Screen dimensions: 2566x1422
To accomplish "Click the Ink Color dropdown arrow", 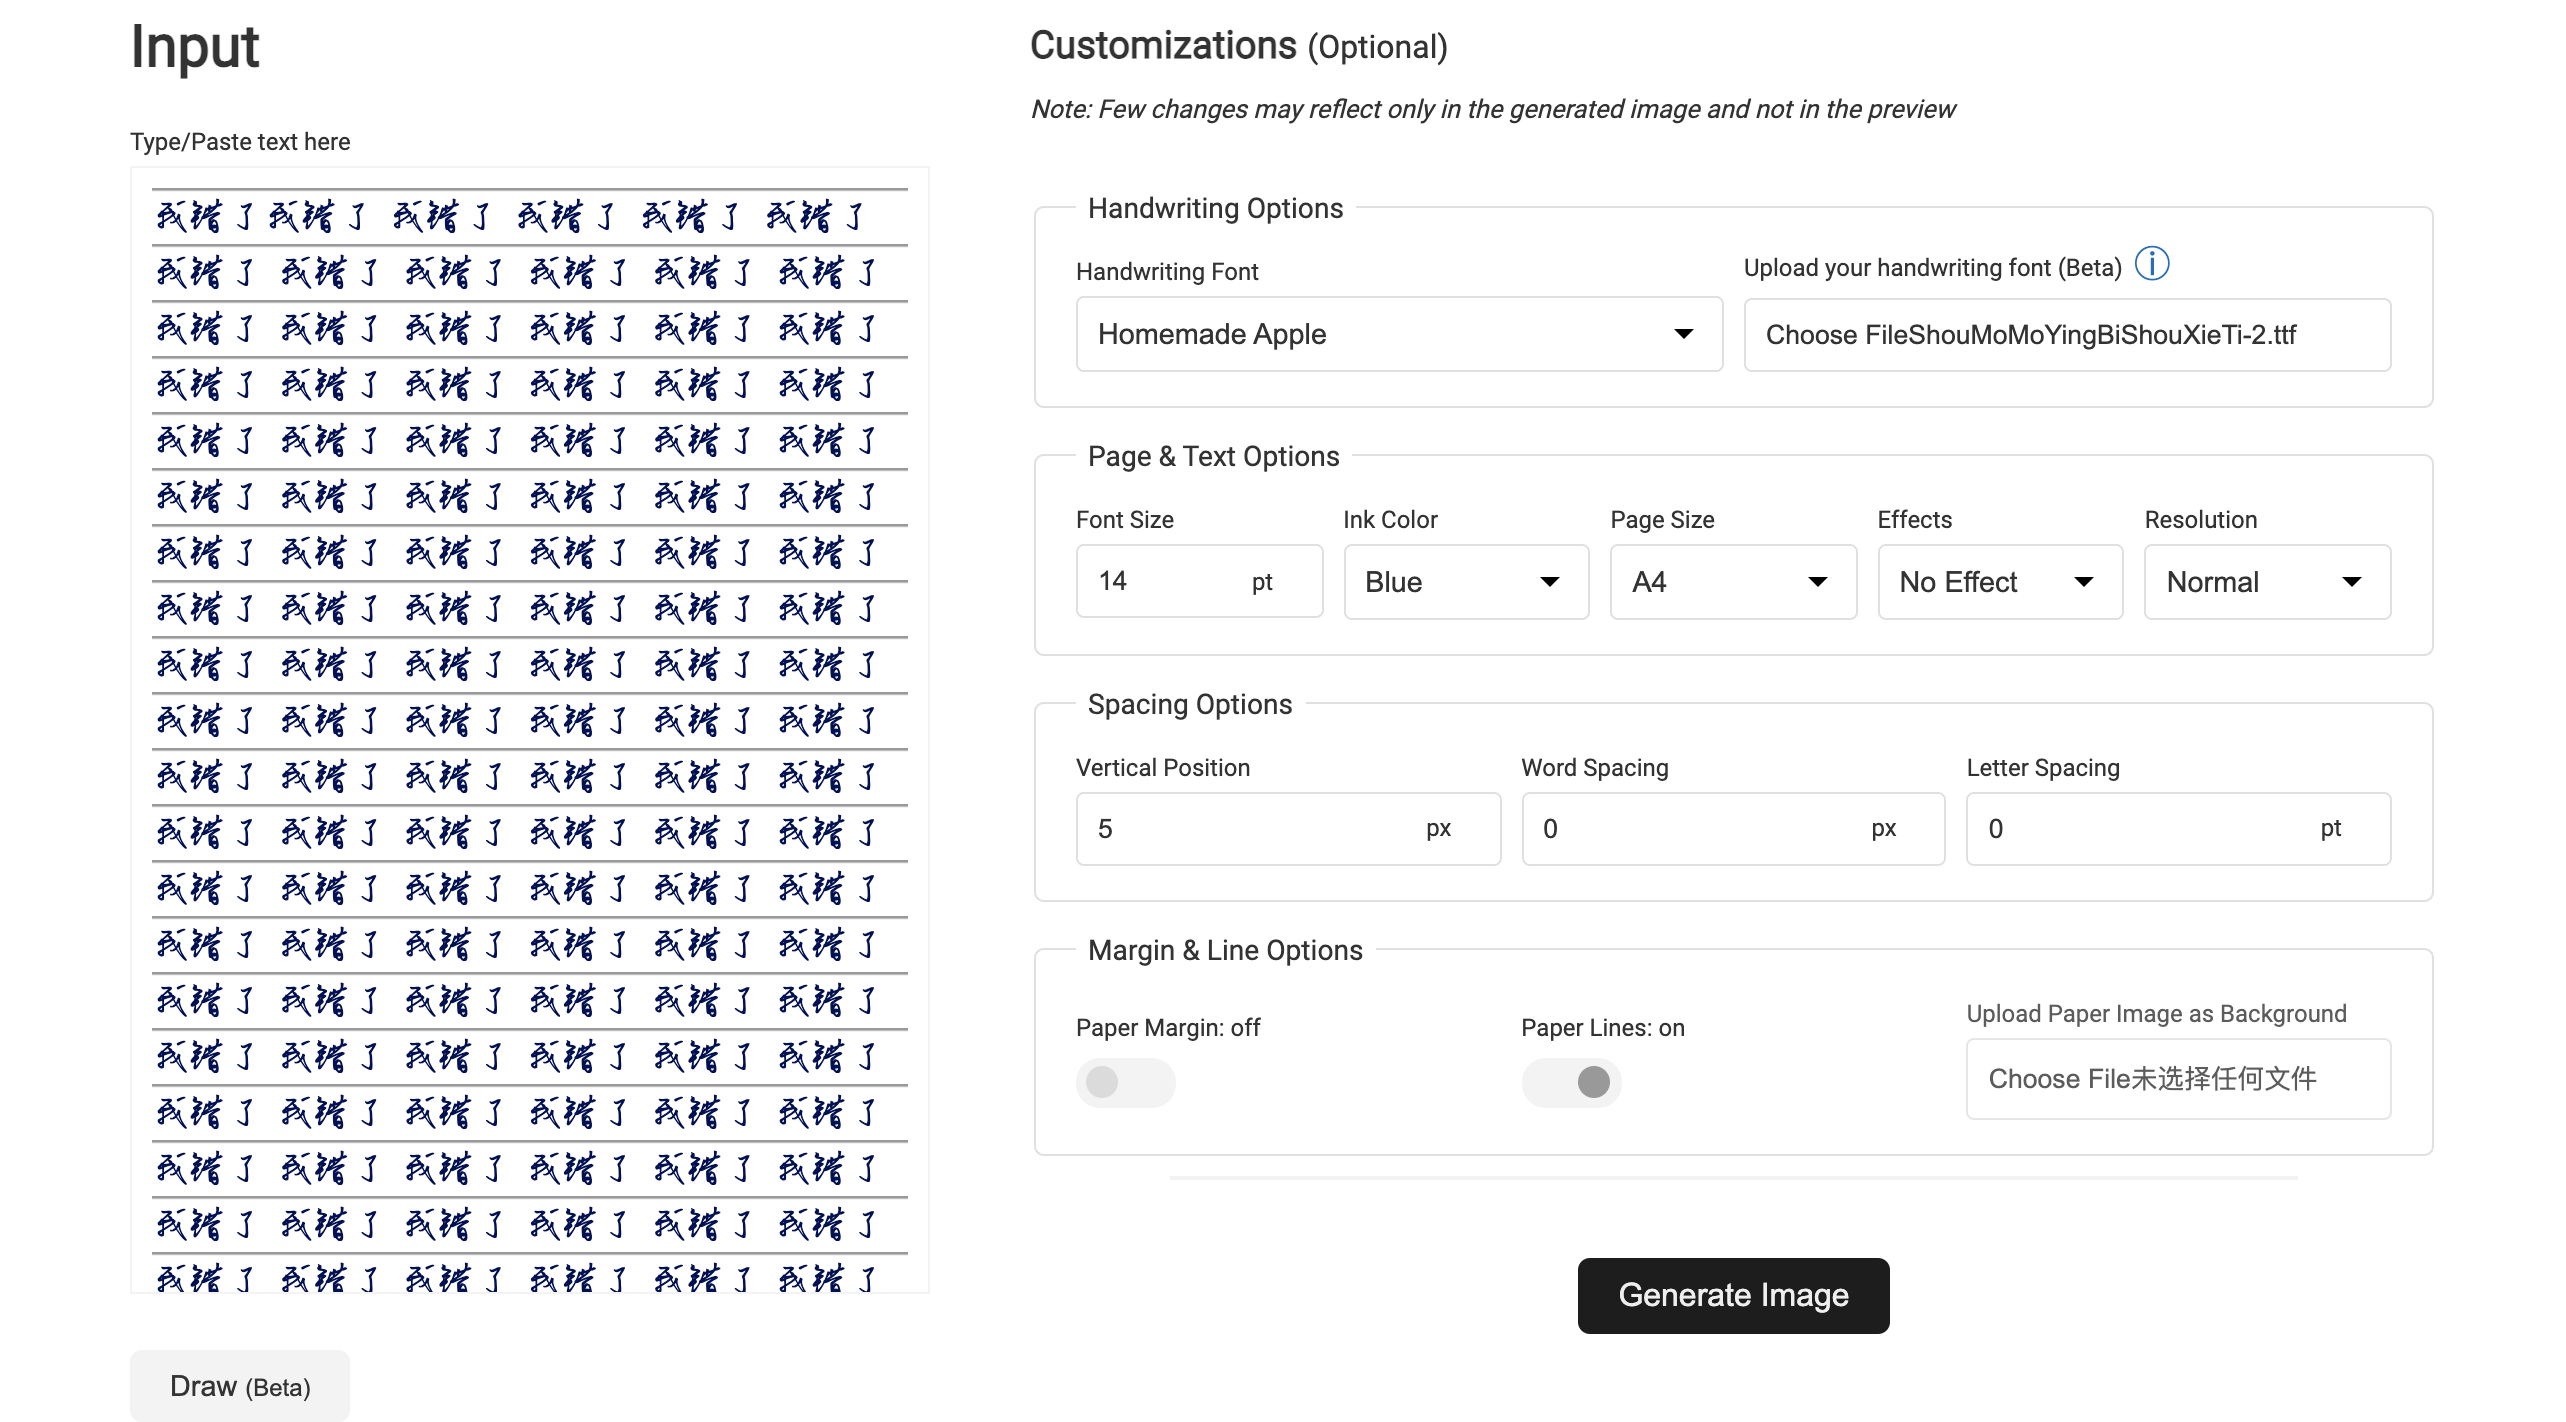I will coord(1549,582).
